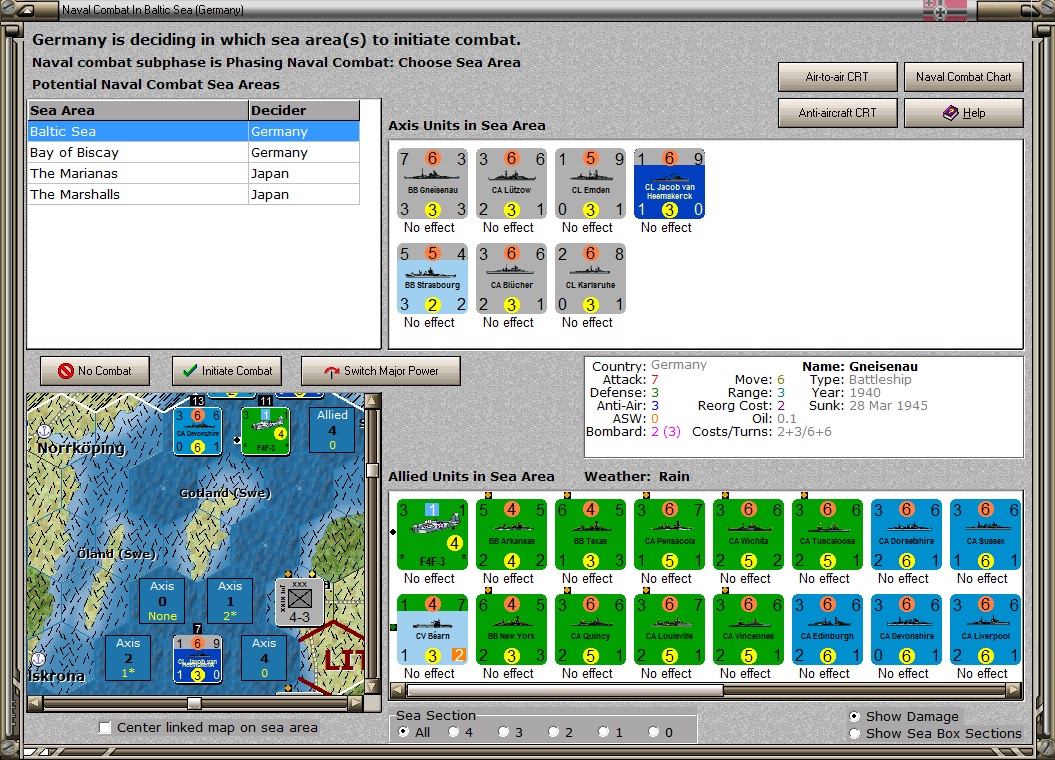Click the Sea Area column header
Image resolution: width=1055 pixels, height=760 pixels.
pos(138,110)
